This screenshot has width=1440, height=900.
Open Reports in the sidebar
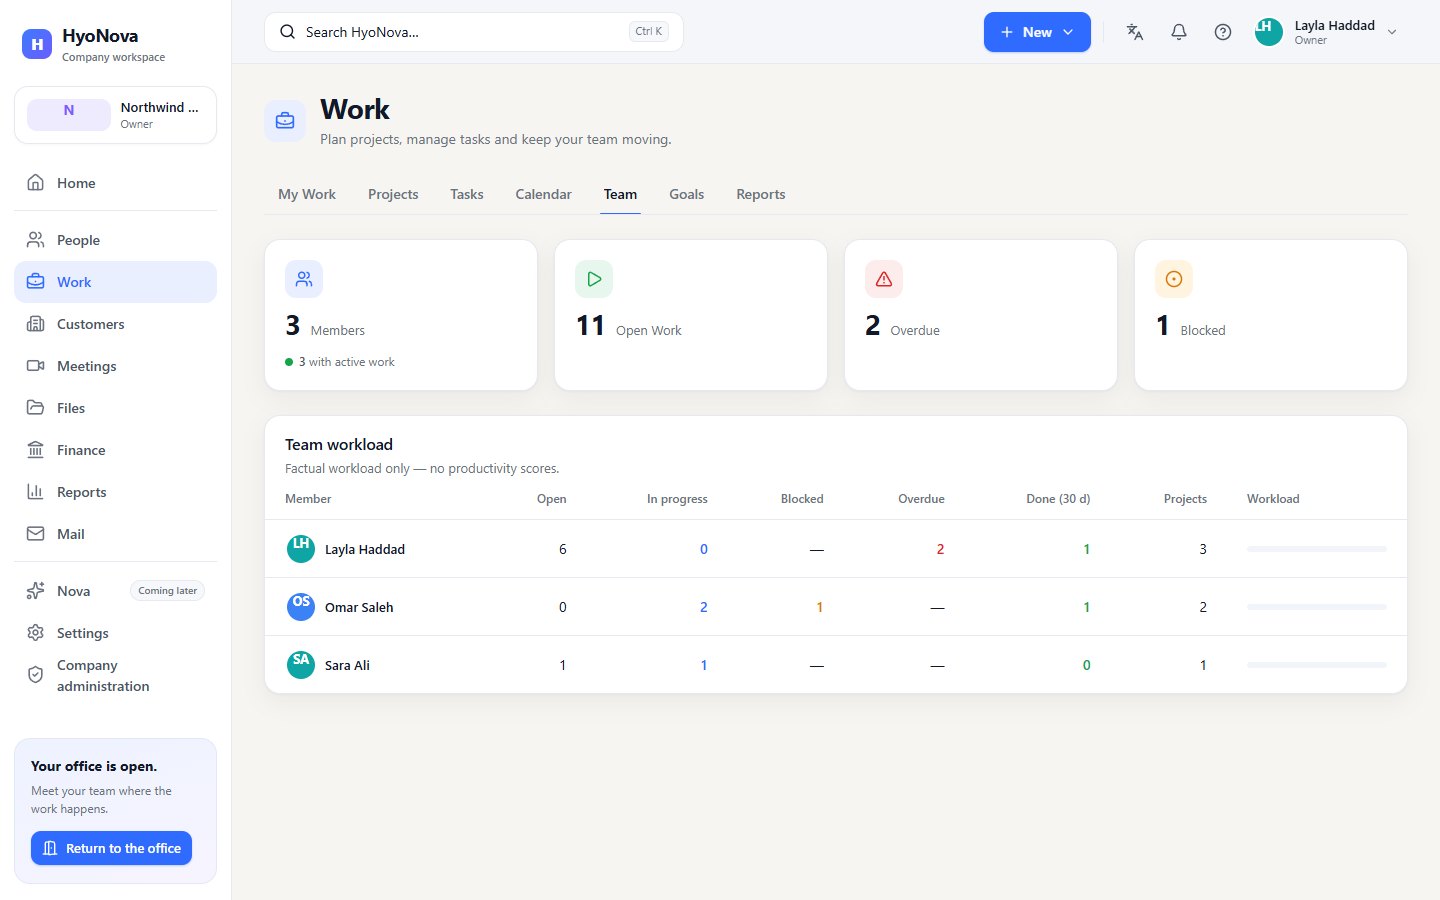[x=115, y=492]
